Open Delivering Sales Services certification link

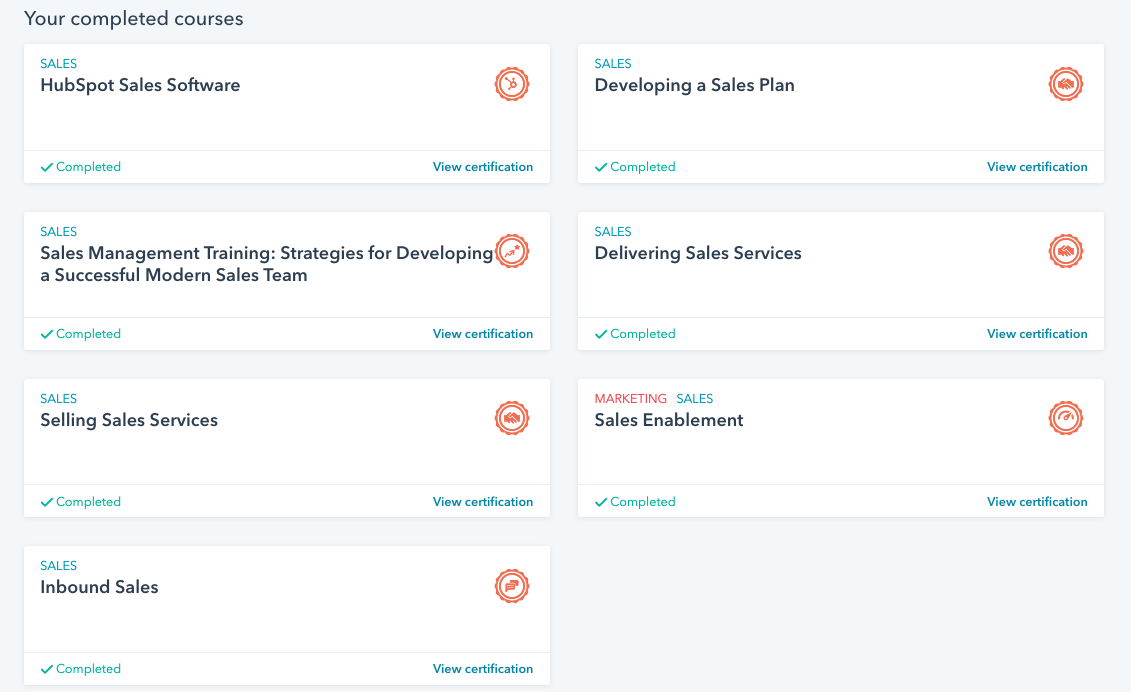coord(1037,334)
